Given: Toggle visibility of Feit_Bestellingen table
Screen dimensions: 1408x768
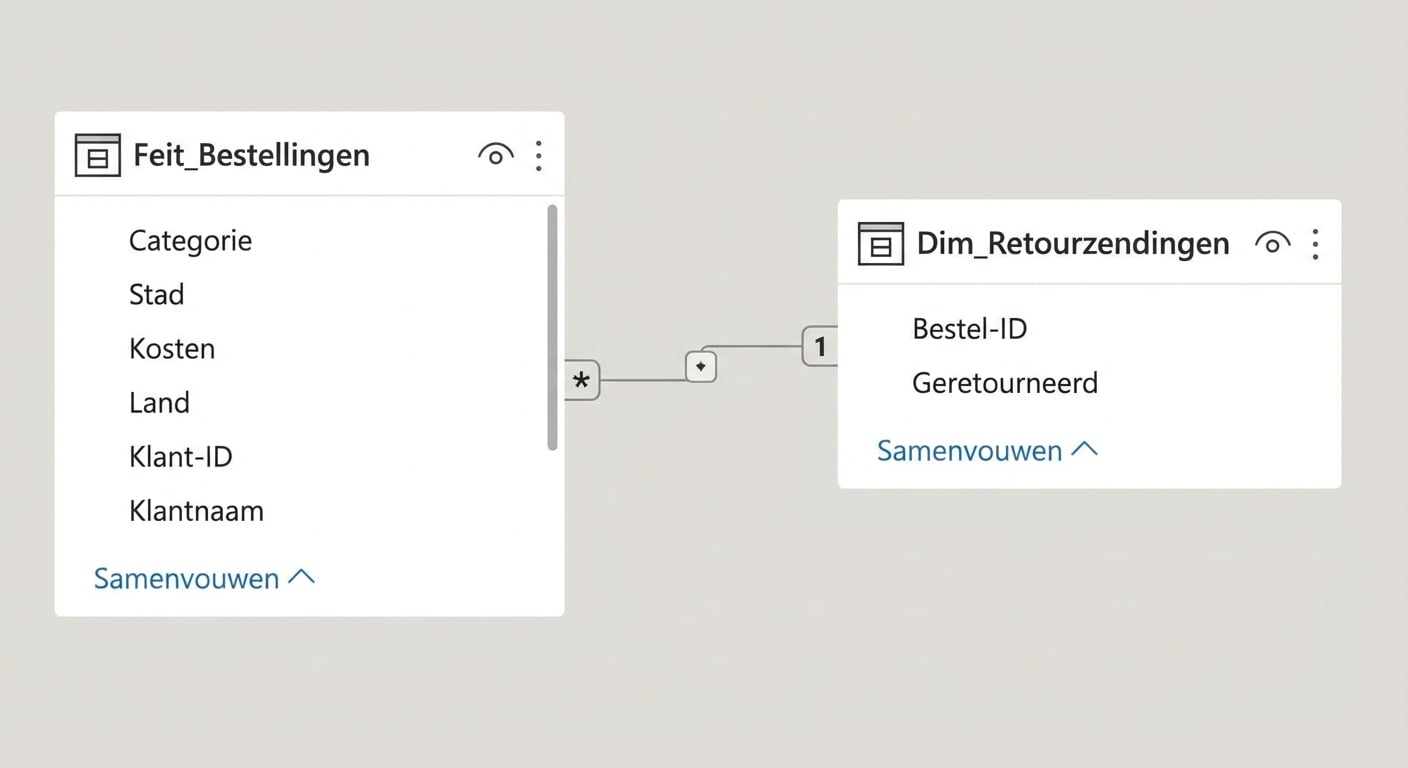Looking at the screenshot, I should click(495, 155).
